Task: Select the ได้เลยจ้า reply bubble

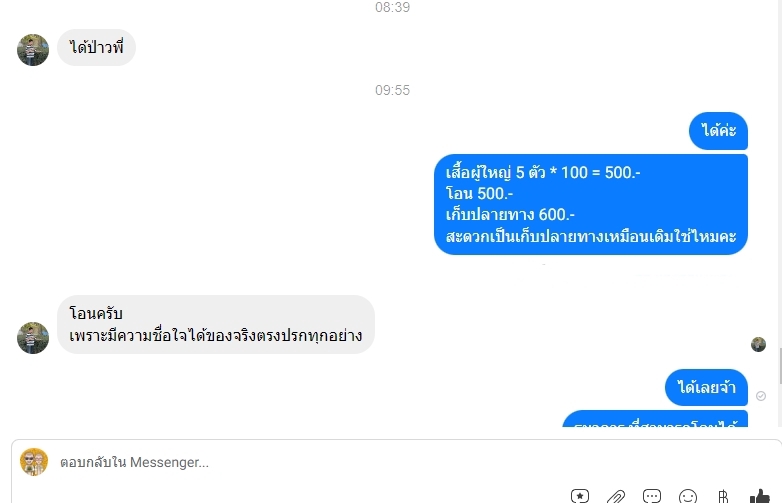Action: [706, 387]
